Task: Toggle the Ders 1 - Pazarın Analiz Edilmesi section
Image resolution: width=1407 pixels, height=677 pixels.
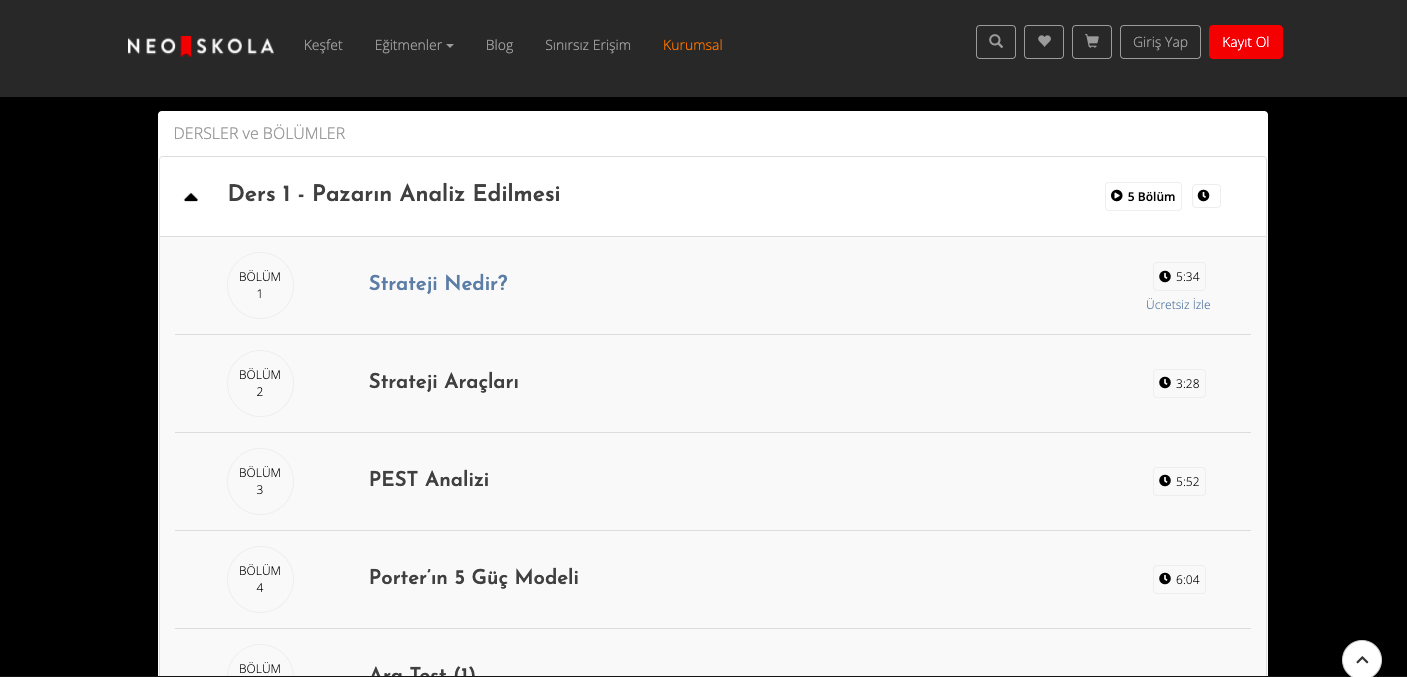Action: [394, 195]
